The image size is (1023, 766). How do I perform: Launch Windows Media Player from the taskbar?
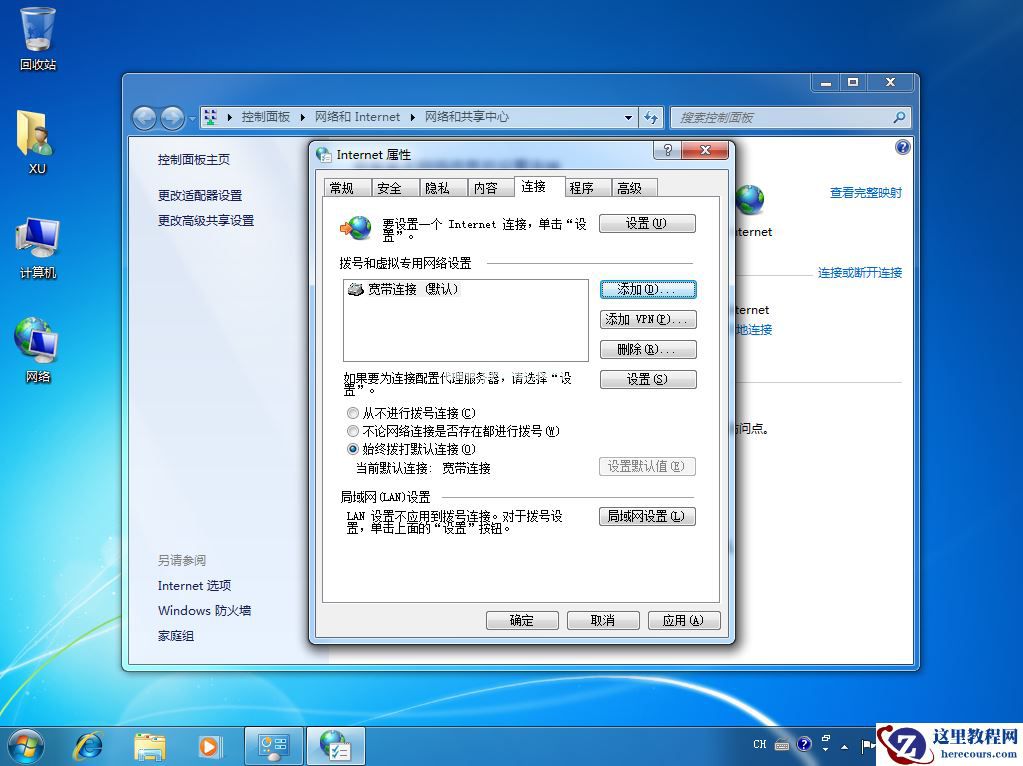(x=209, y=745)
